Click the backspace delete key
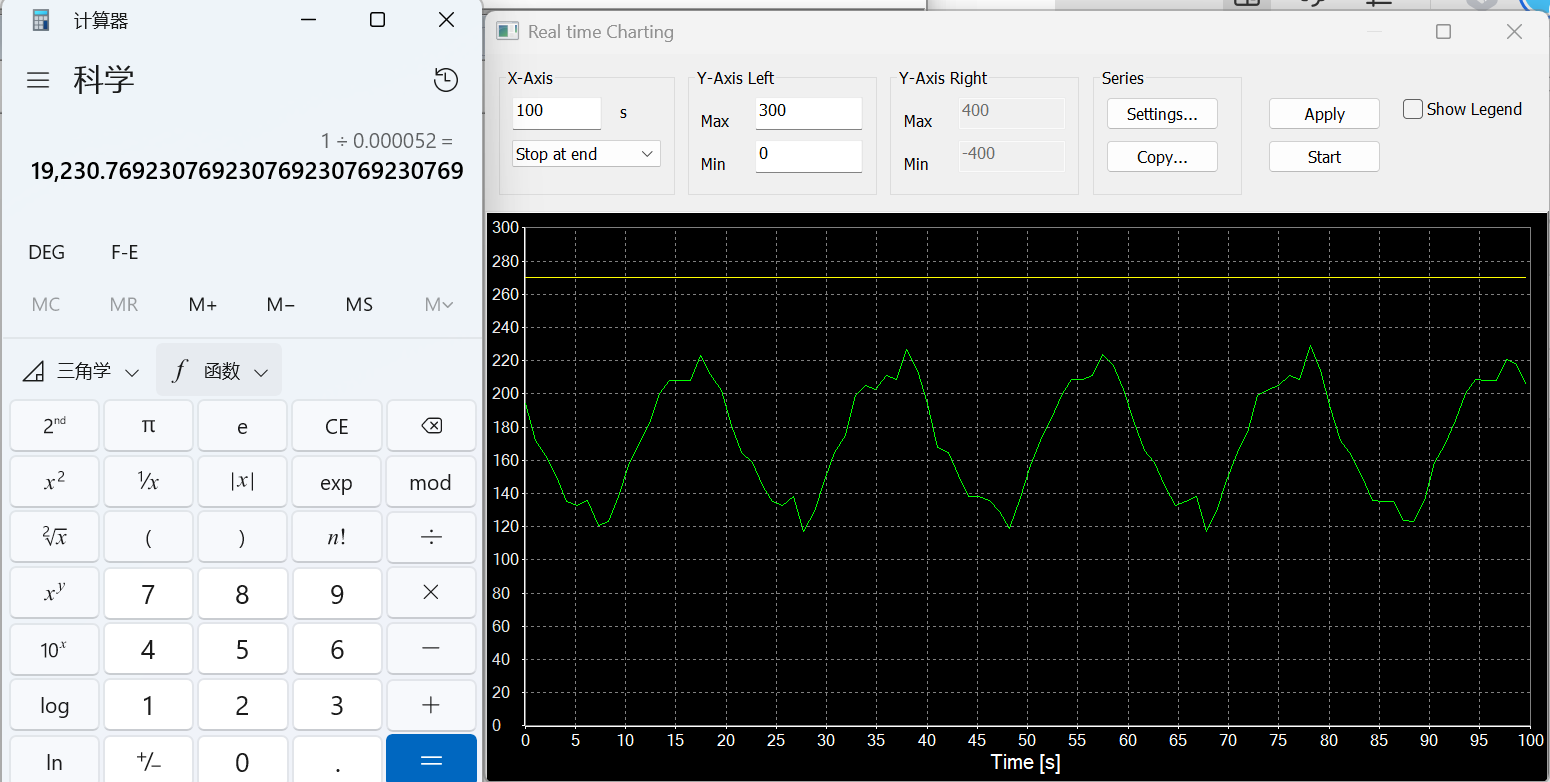Viewport: 1550px width, 782px height. 431,426
